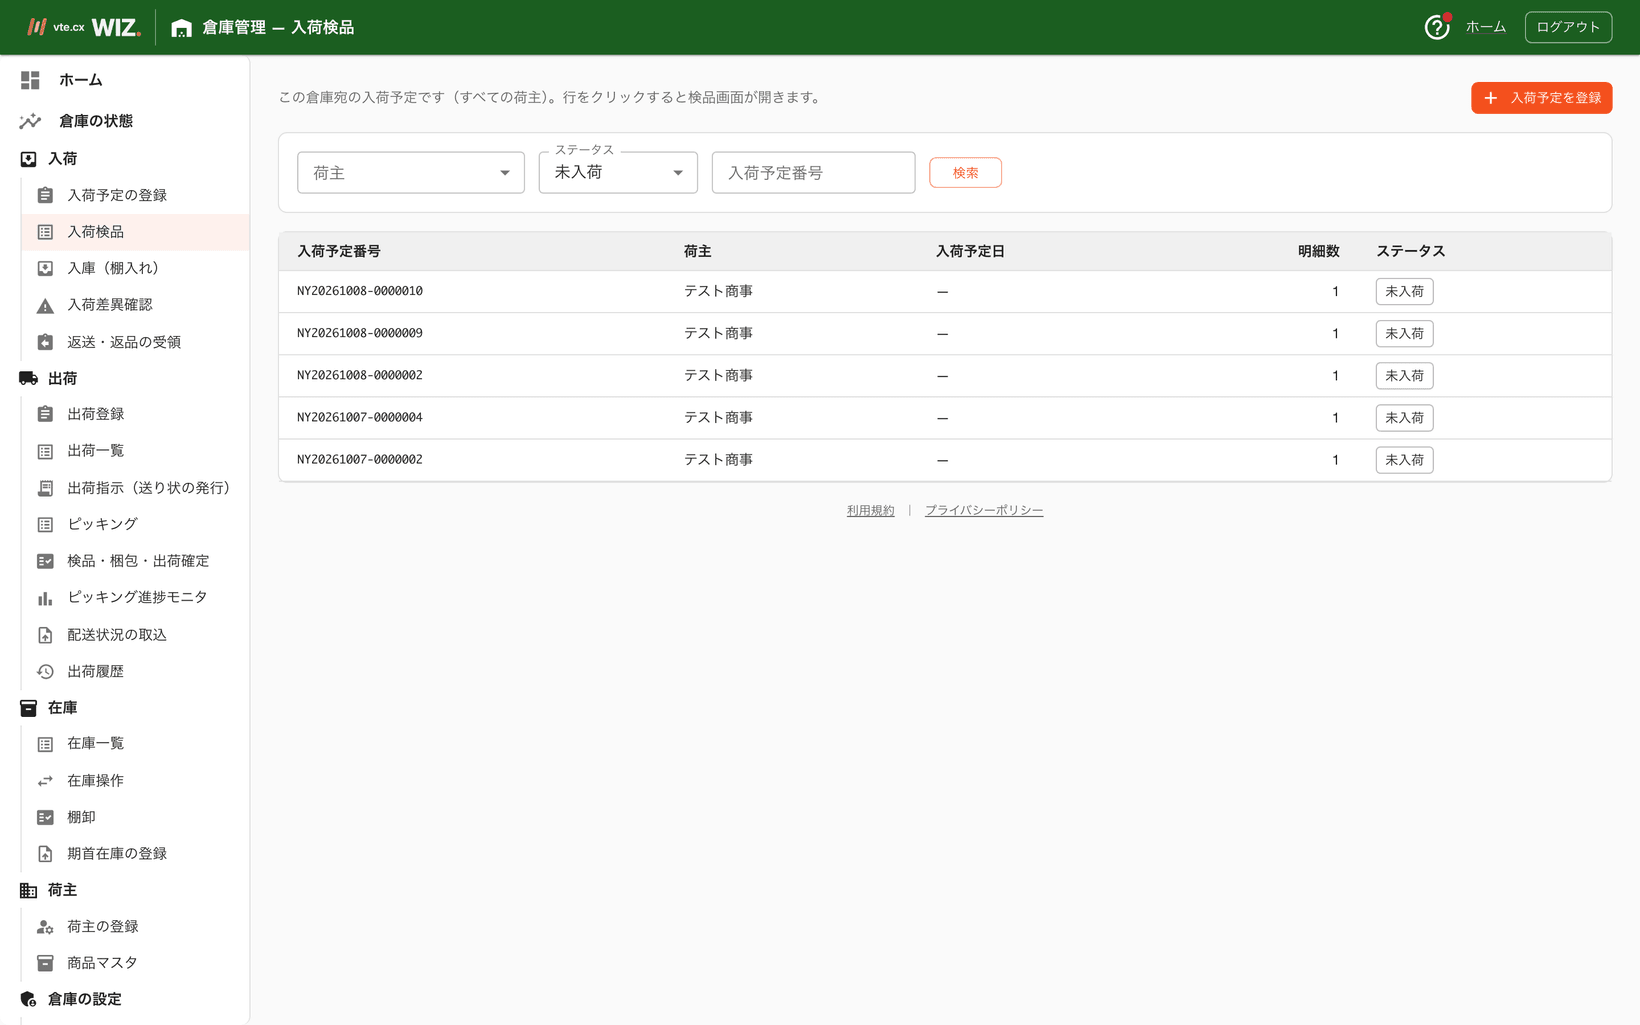
Task: Click the ピッキング進捗モニタ bar chart icon
Action: [45, 598]
